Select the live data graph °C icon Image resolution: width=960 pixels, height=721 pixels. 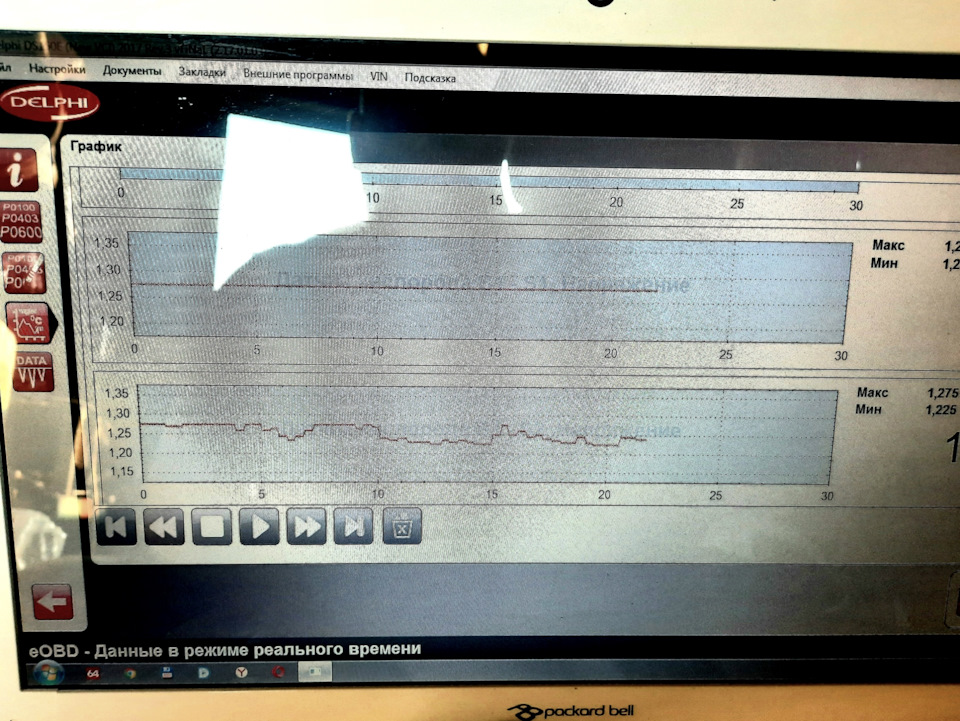(x=29, y=322)
